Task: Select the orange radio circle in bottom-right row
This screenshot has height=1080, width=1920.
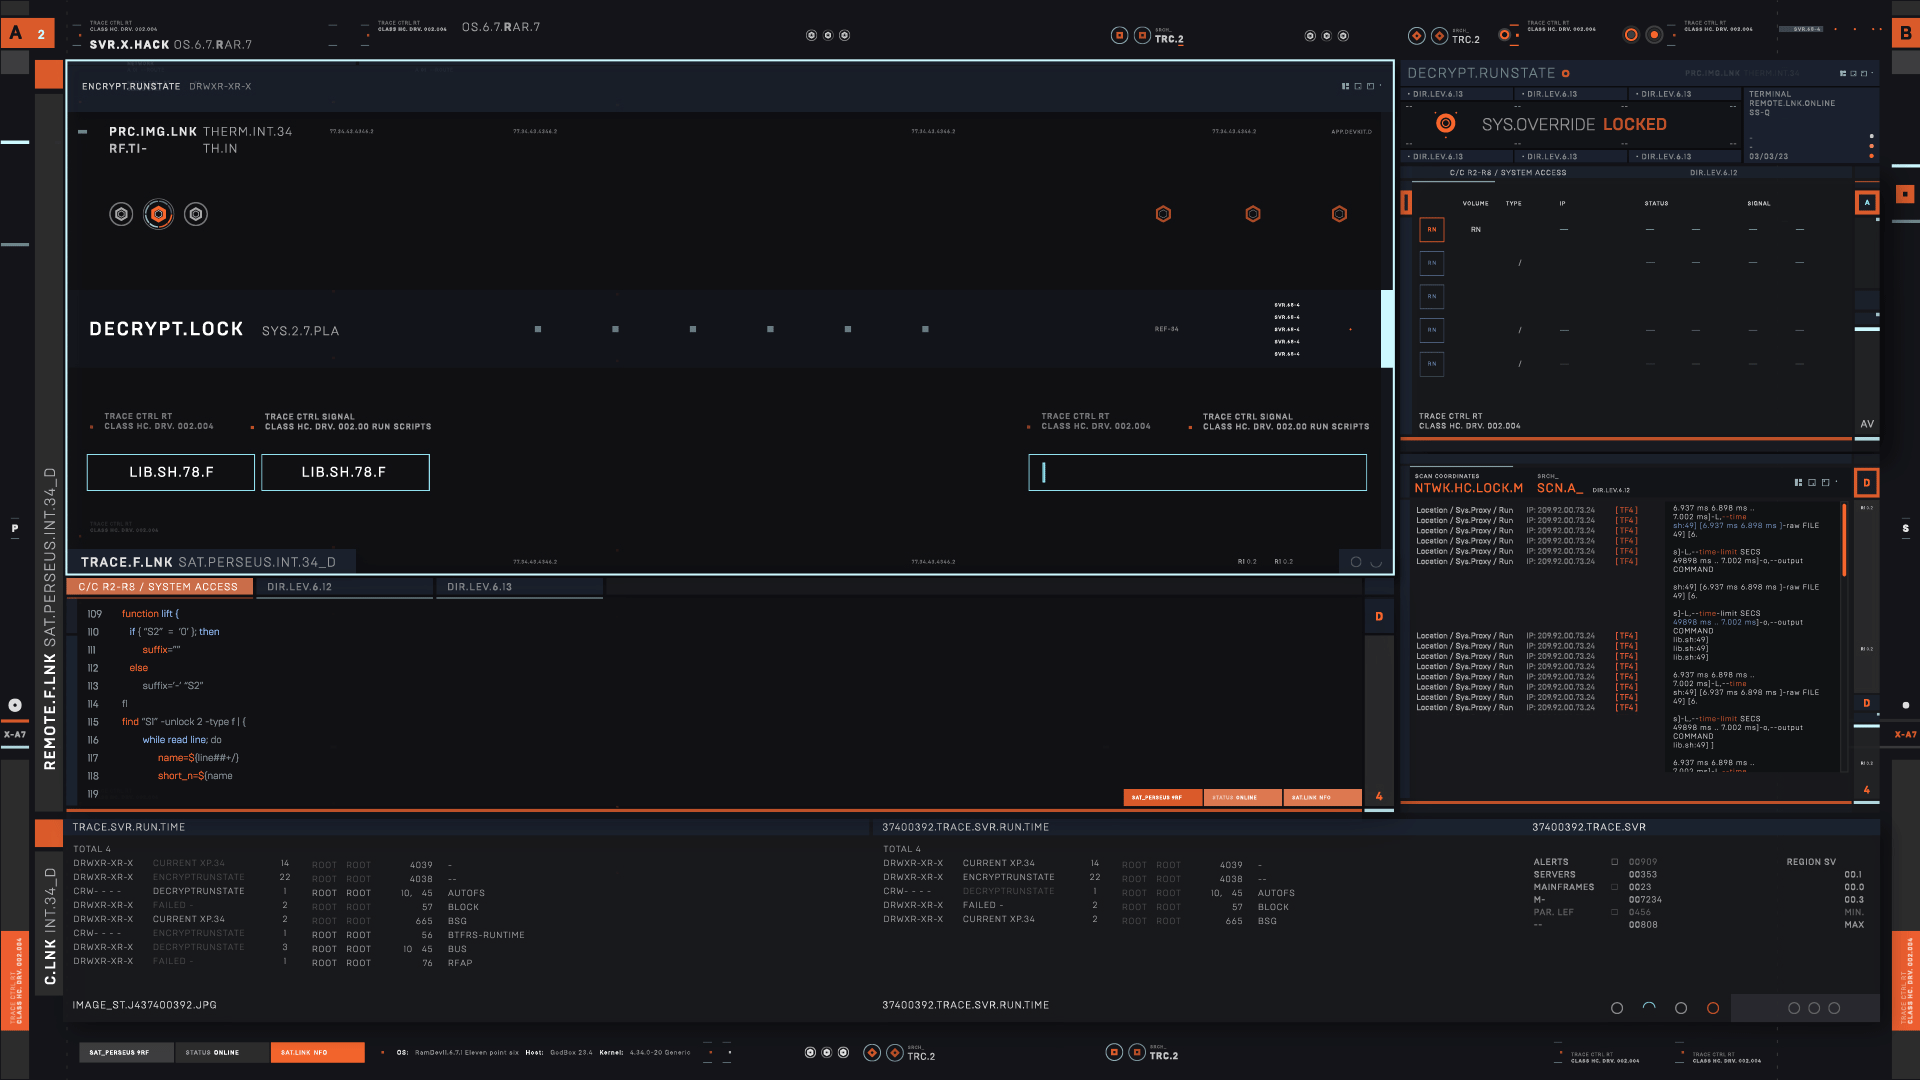Action: (1713, 1008)
